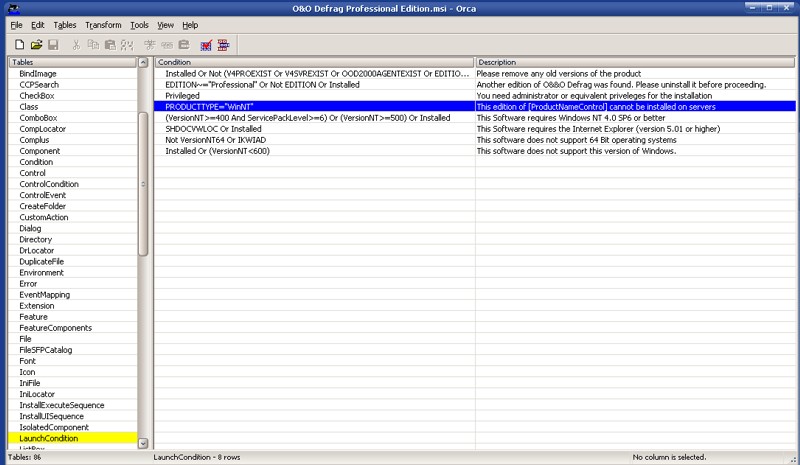Select the CCPSearch table
Viewport: 800px width, 465px height.
point(39,85)
